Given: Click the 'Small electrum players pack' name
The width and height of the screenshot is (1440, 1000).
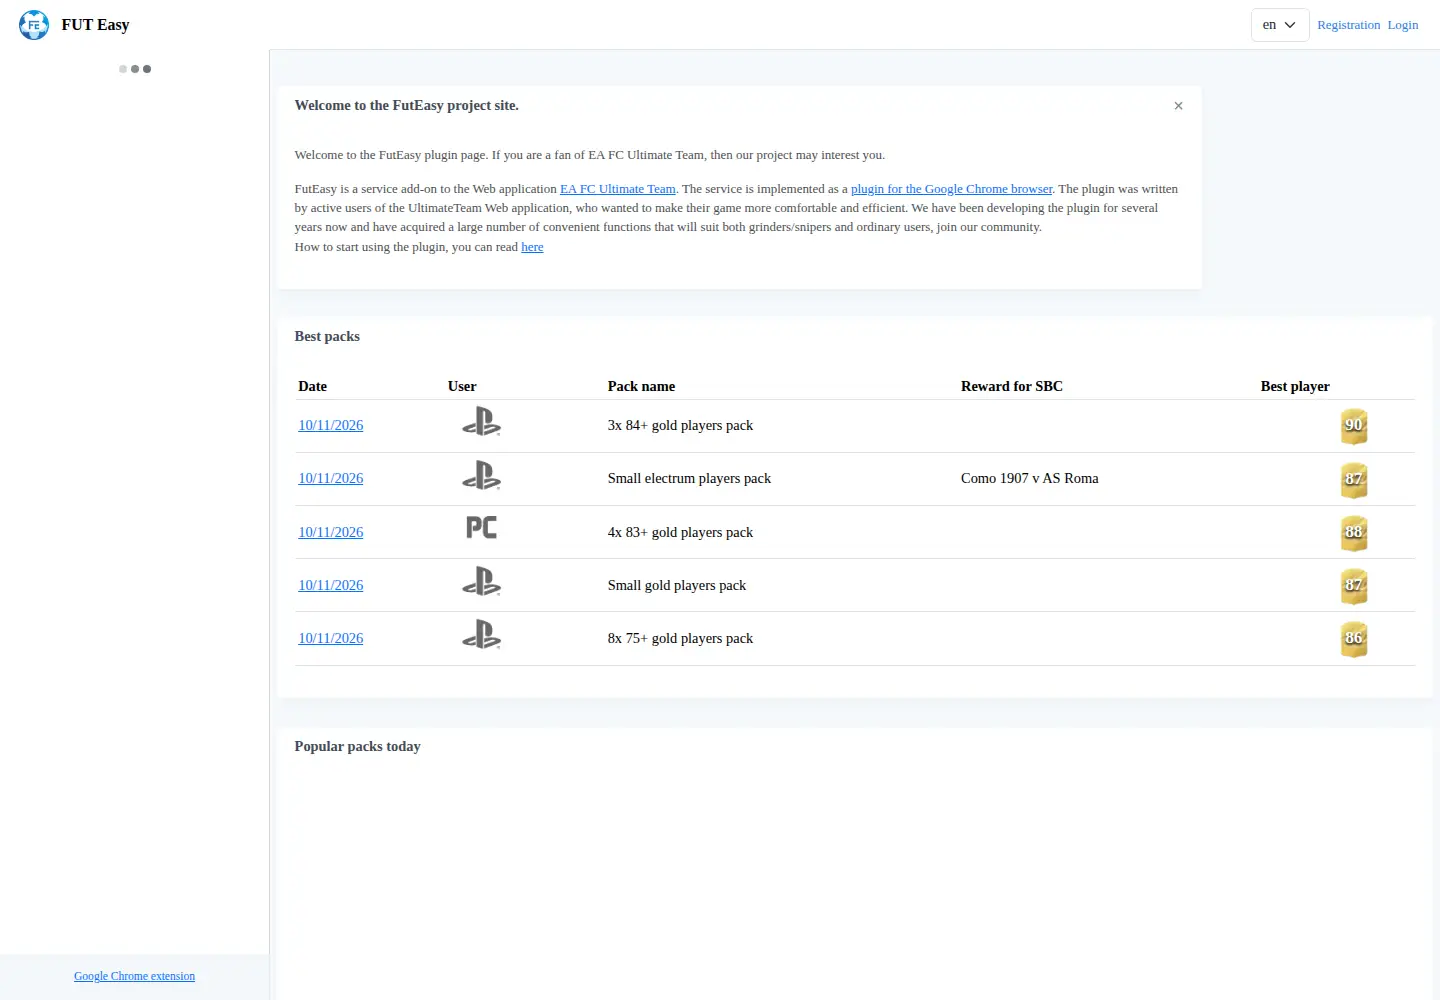Looking at the screenshot, I should [689, 478].
